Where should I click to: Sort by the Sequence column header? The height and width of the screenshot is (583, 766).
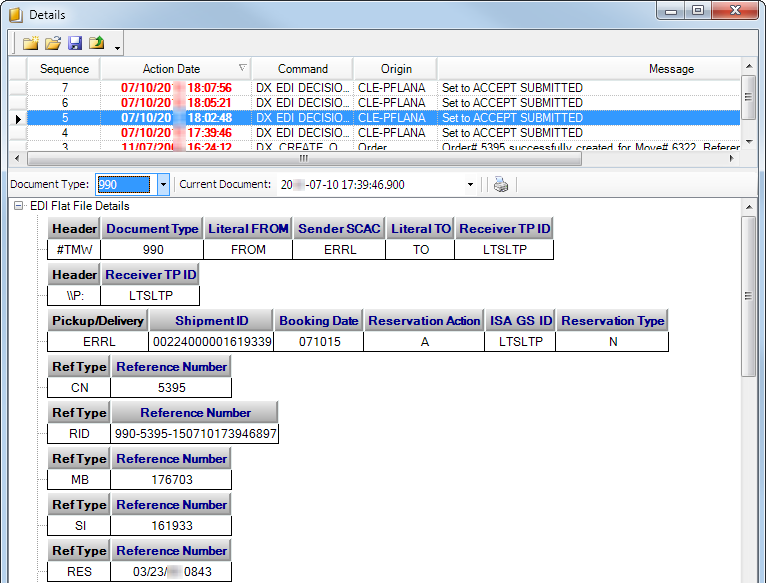click(x=64, y=69)
